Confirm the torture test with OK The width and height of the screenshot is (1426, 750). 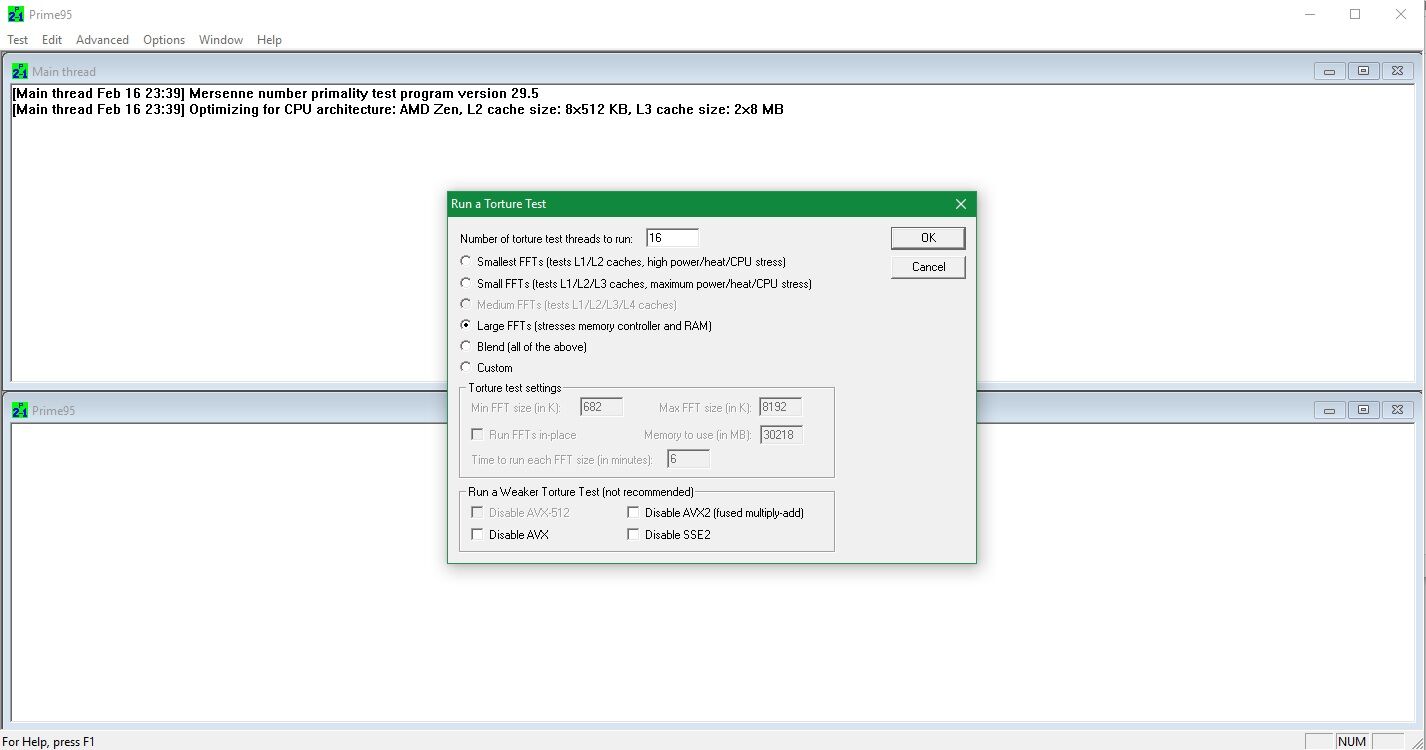(x=928, y=238)
